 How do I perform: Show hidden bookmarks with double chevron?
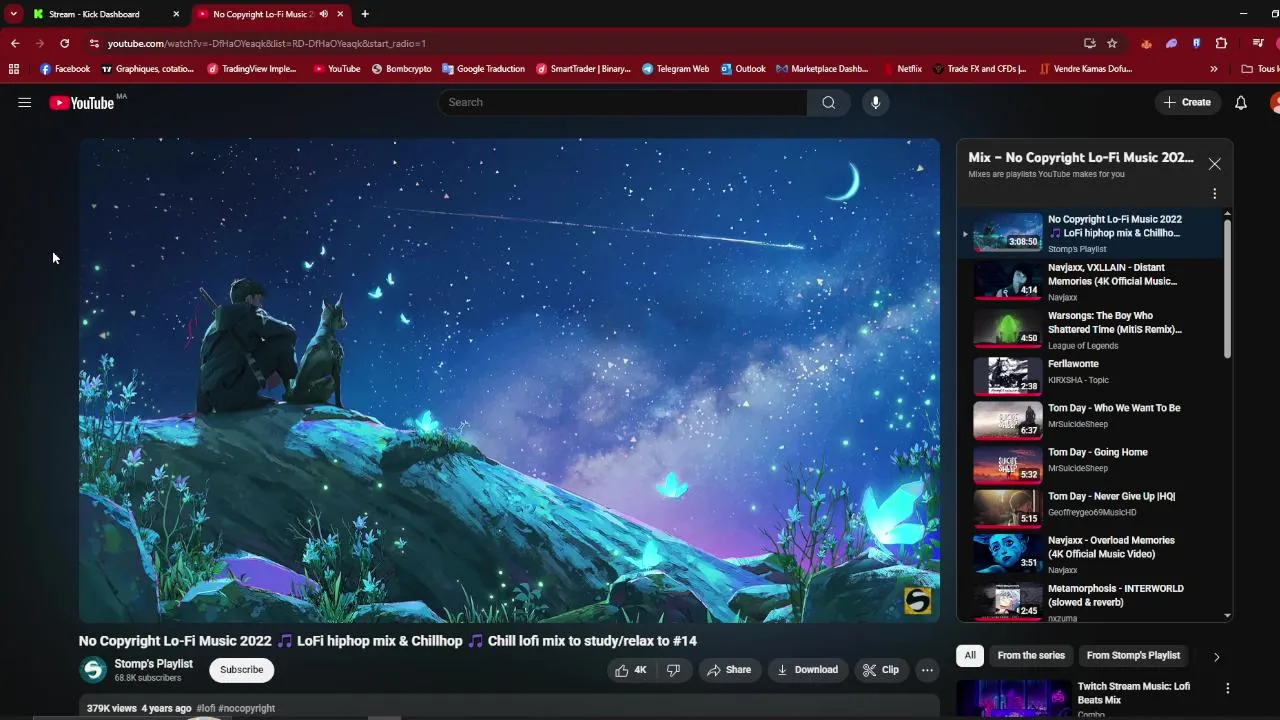(1214, 69)
